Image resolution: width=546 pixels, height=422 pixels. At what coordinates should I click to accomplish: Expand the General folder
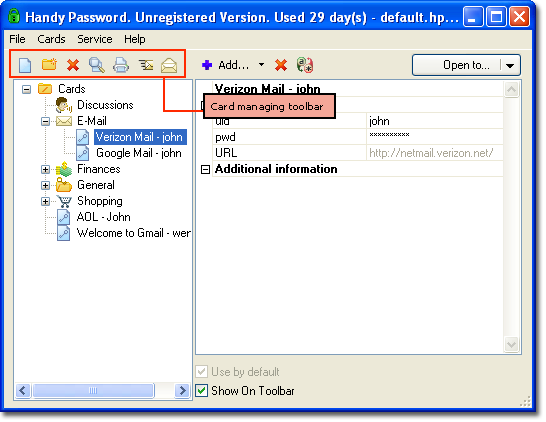pyautogui.click(x=45, y=185)
